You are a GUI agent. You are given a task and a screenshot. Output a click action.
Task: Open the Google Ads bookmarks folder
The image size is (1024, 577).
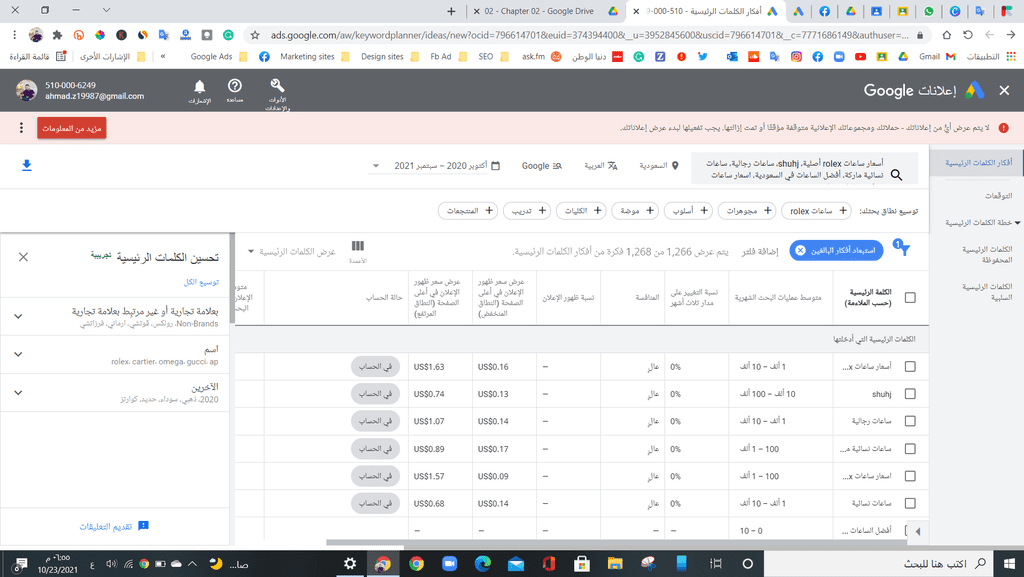point(219,57)
